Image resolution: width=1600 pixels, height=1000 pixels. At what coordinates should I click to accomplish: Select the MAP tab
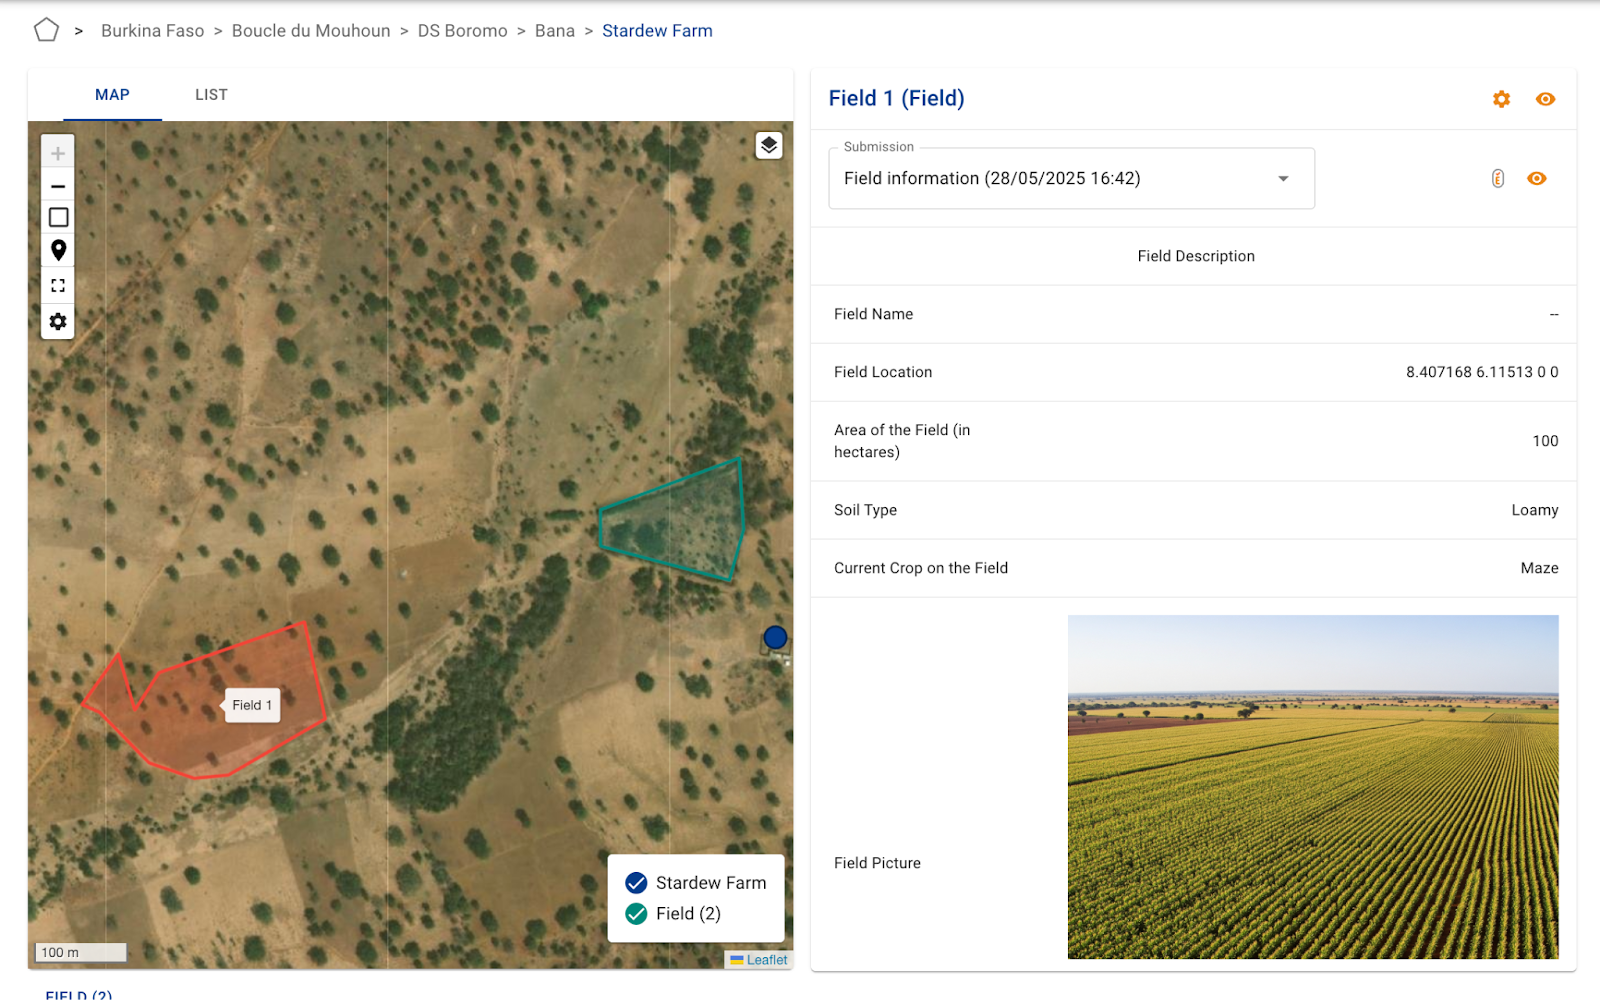tap(112, 95)
